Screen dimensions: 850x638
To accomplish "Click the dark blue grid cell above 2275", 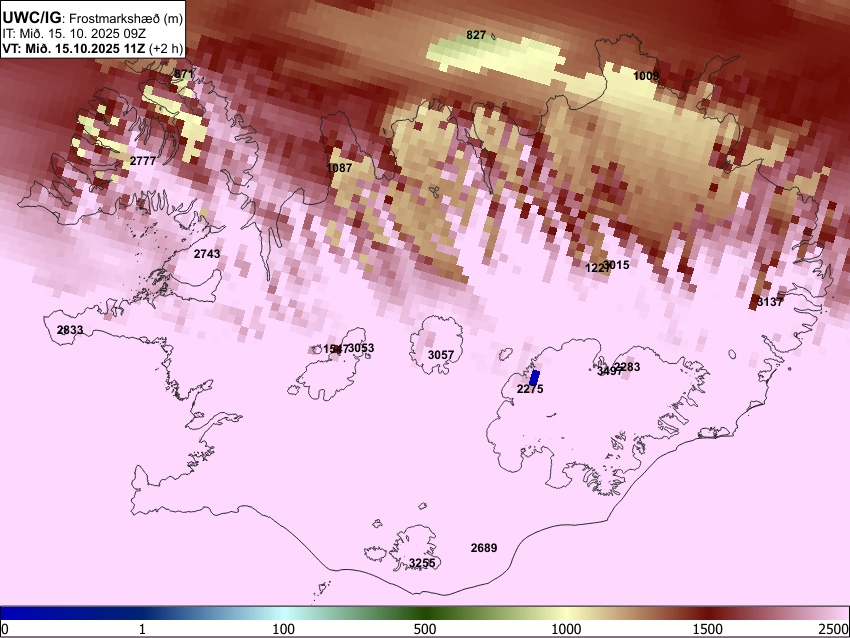I will (x=535, y=378).
